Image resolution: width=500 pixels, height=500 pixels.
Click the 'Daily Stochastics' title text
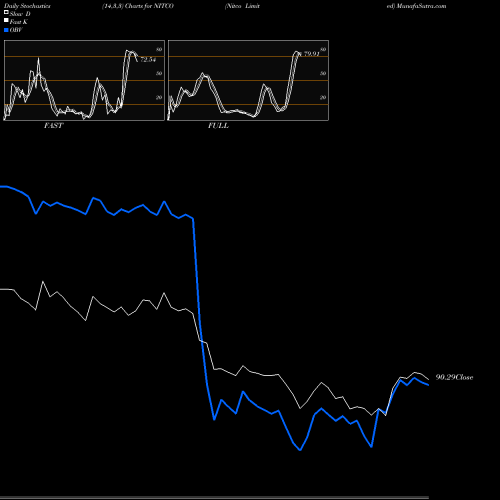click(x=27, y=6)
